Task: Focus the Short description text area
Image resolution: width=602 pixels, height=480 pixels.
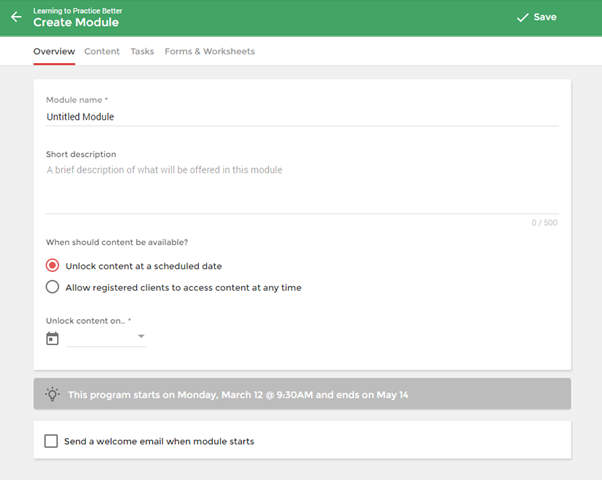Action: 302,188
